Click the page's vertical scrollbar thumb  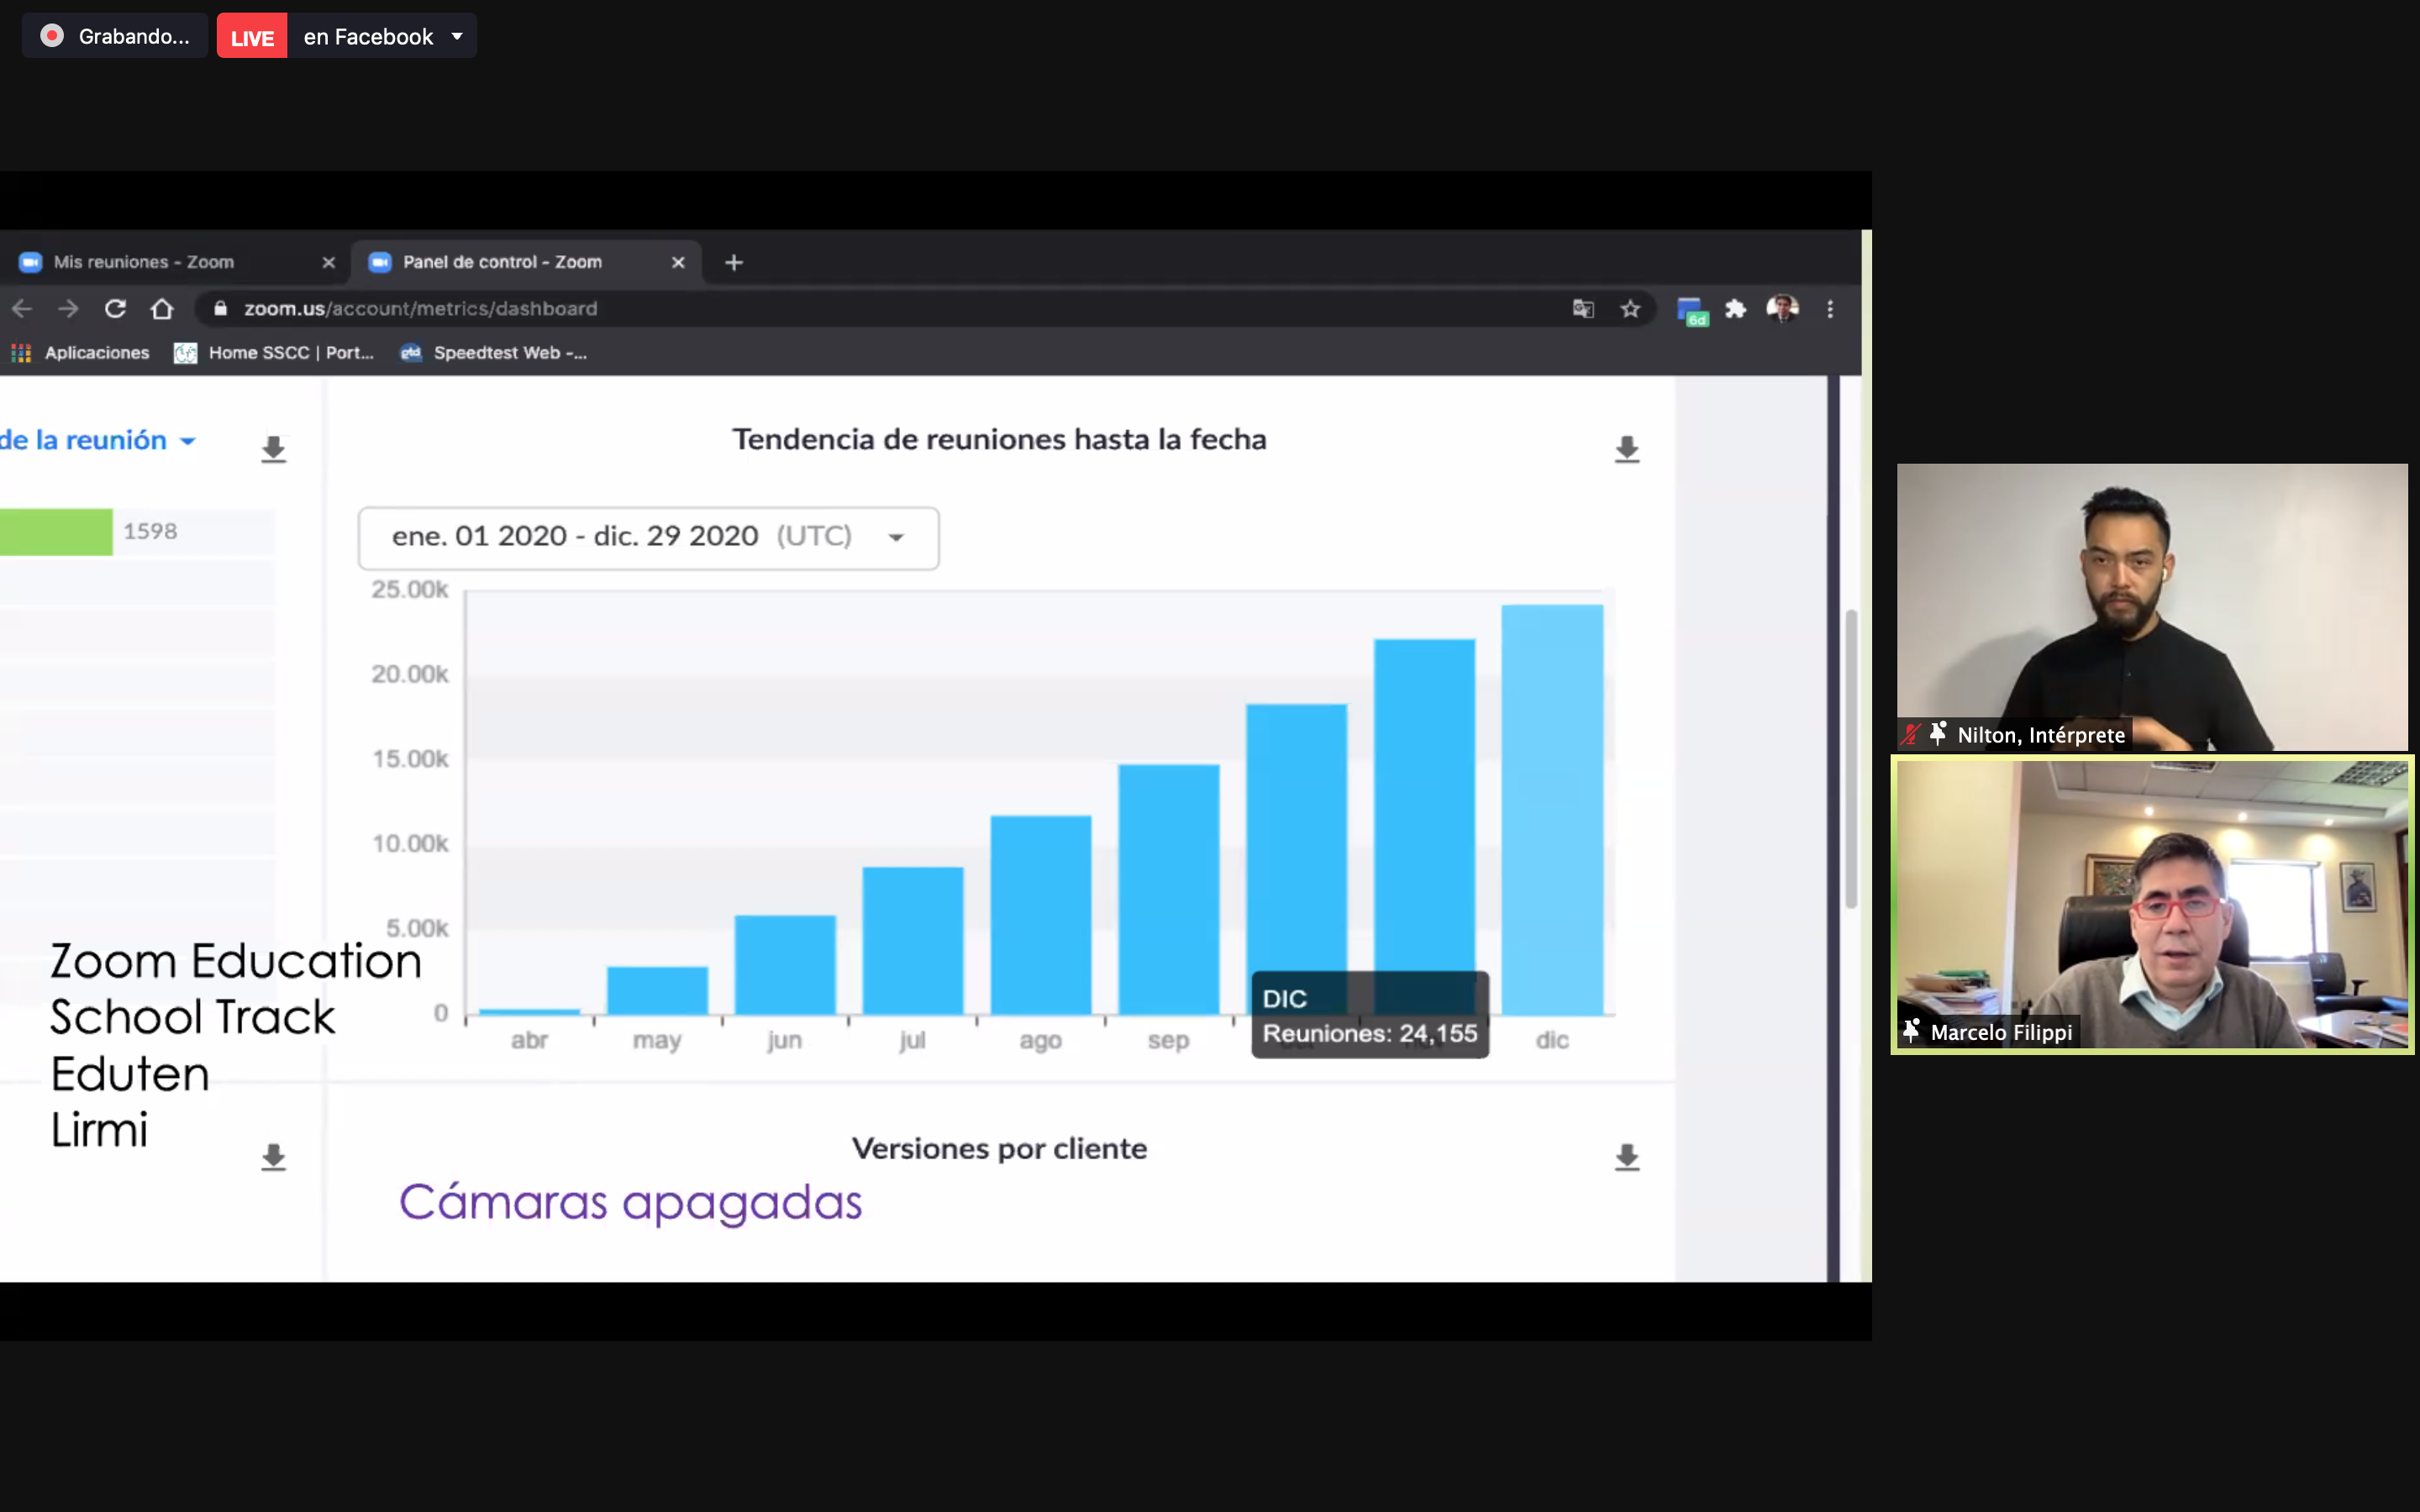(1850, 760)
